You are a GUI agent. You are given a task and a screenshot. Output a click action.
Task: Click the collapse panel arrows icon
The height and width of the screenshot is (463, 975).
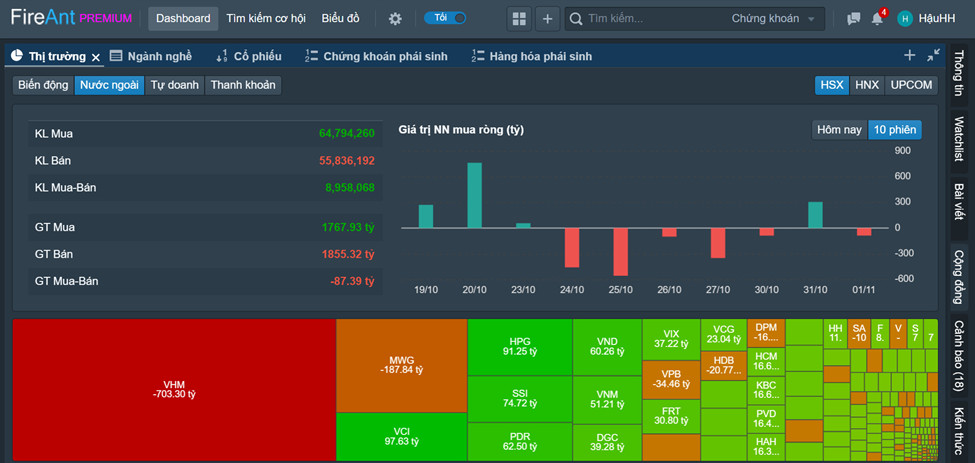[933, 56]
